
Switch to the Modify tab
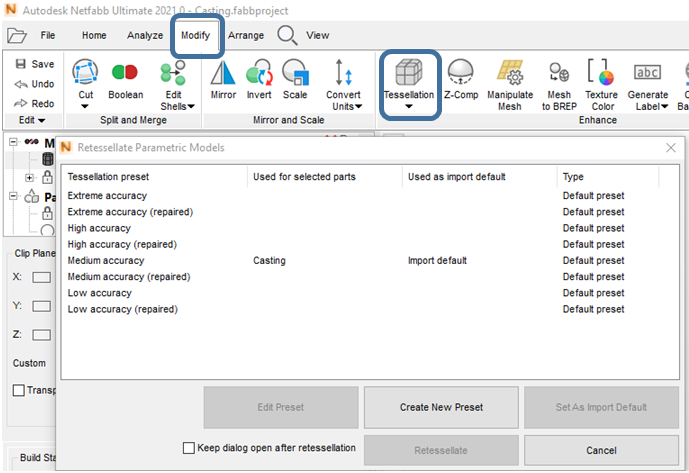pos(196,35)
